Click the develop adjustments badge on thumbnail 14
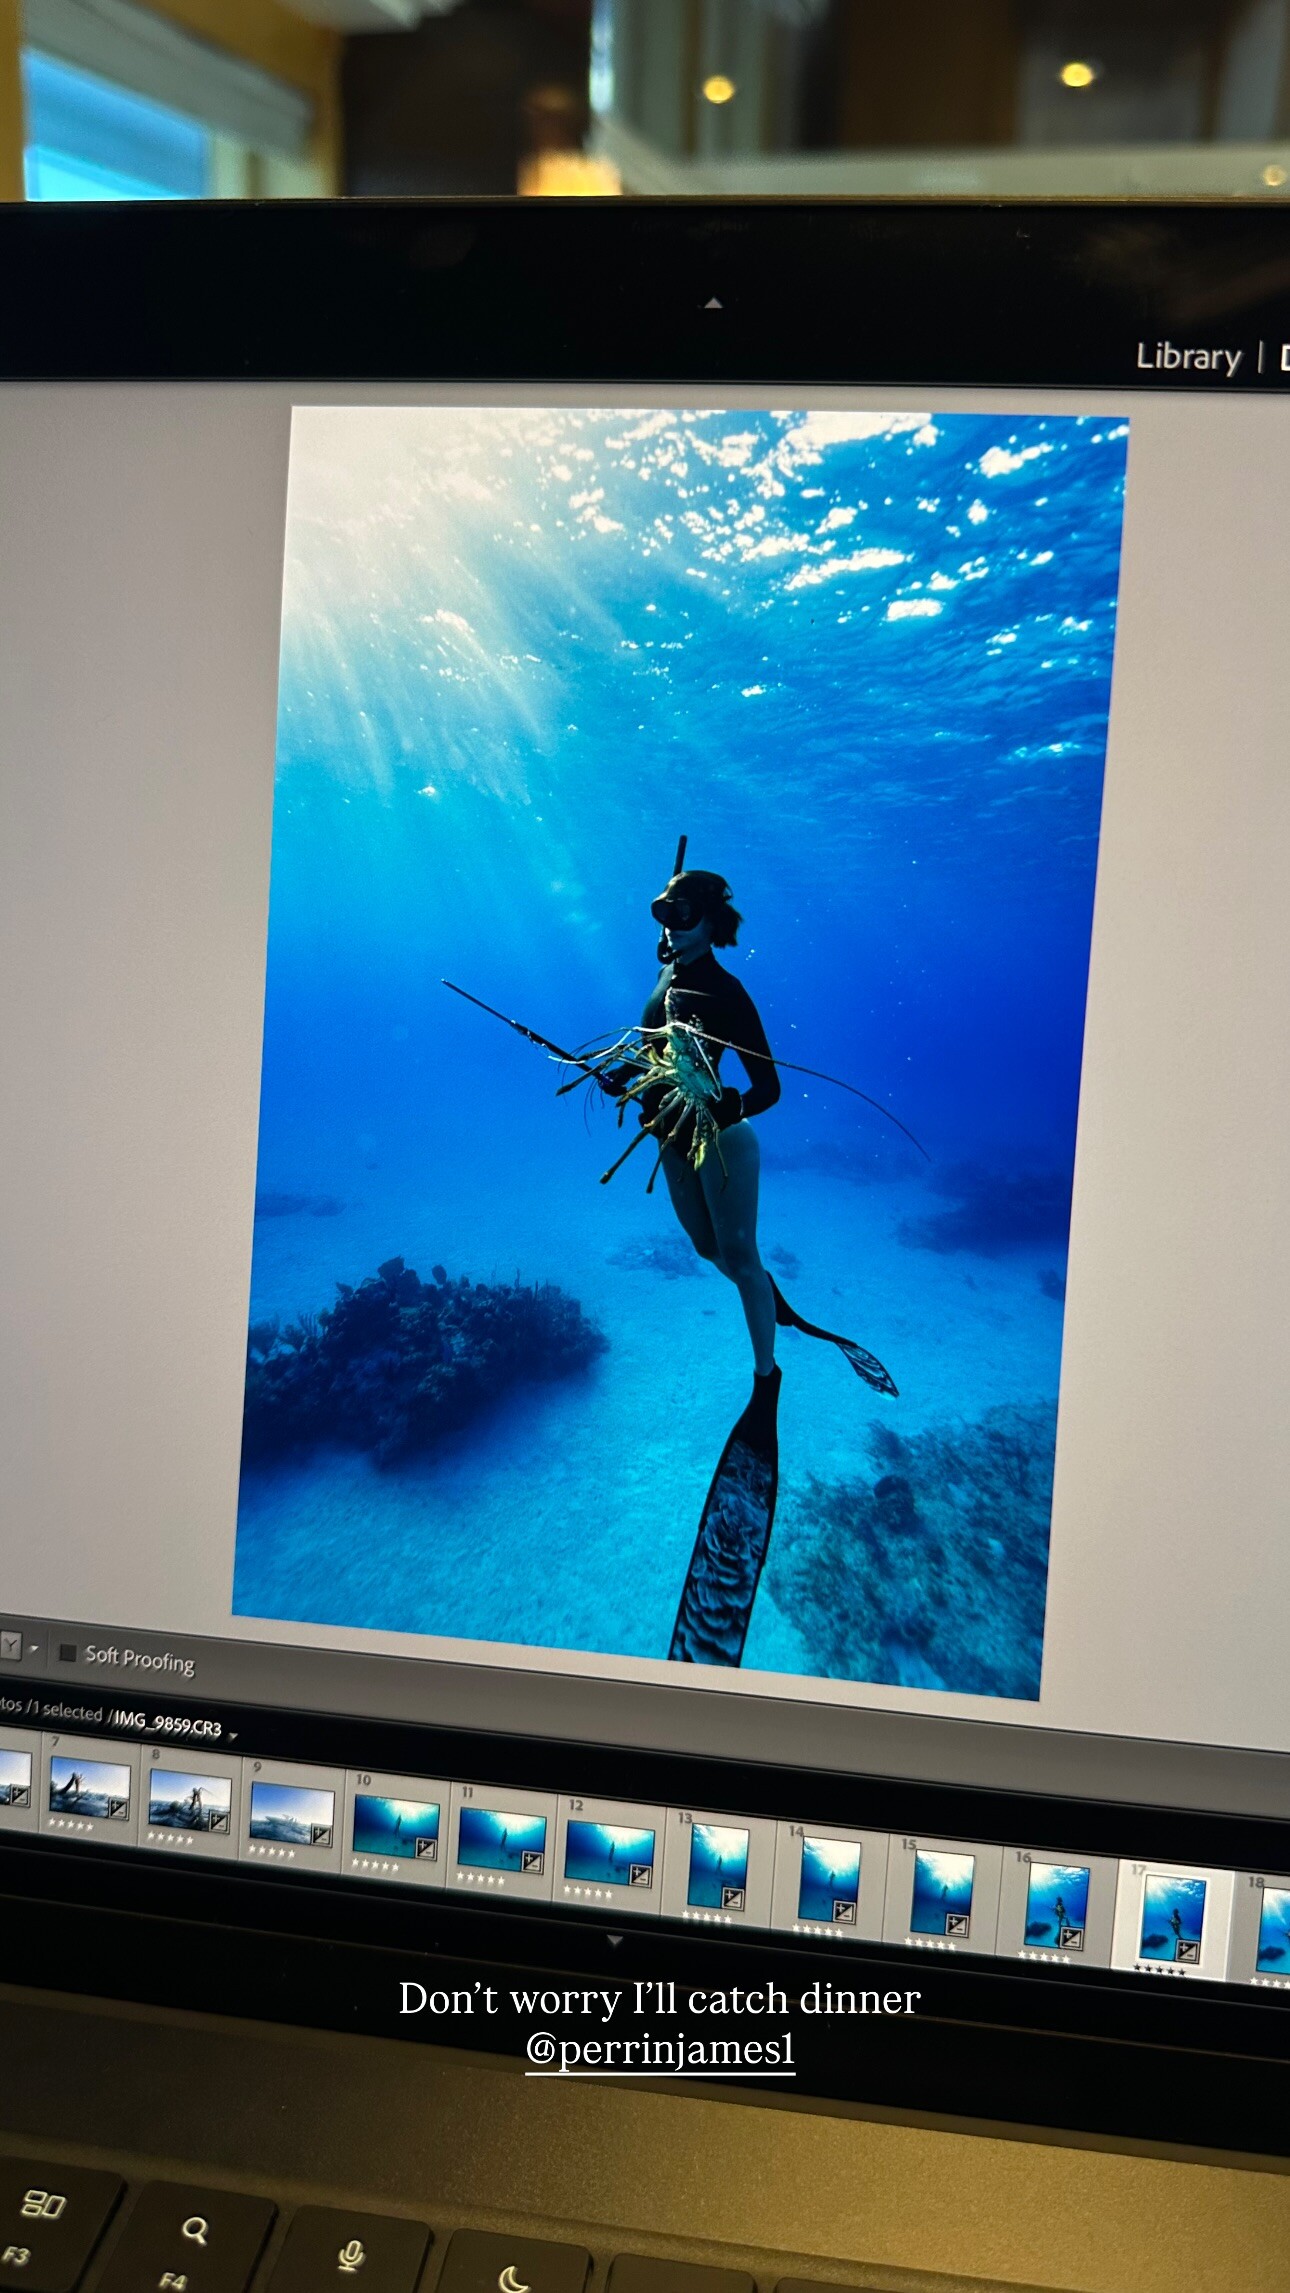The width and height of the screenshot is (1290, 2293). (x=844, y=1911)
